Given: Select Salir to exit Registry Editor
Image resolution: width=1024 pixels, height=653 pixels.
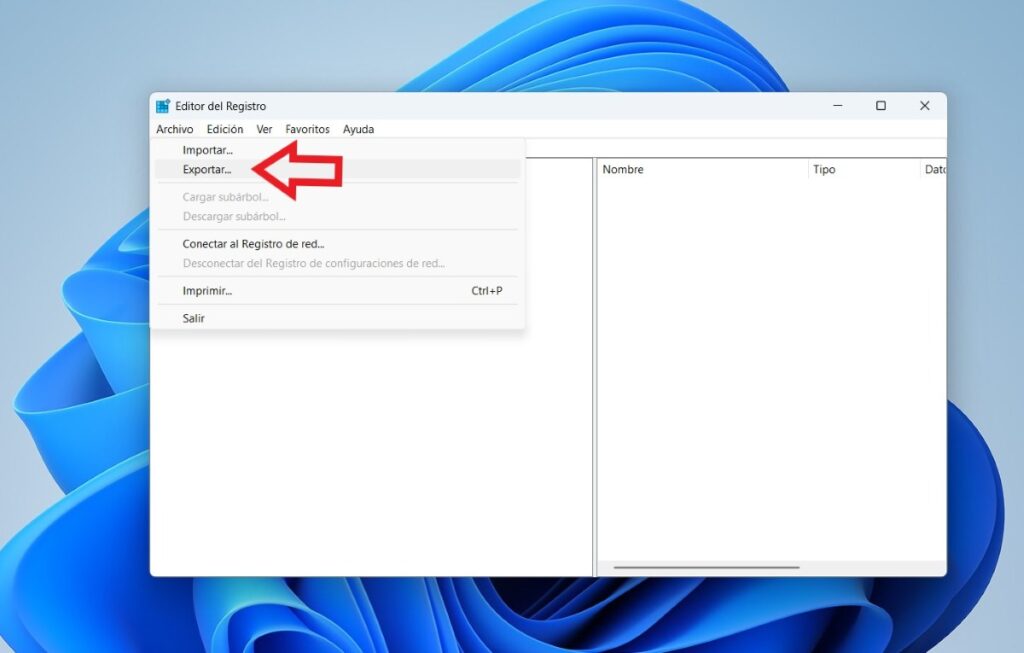Looking at the screenshot, I should (x=193, y=317).
